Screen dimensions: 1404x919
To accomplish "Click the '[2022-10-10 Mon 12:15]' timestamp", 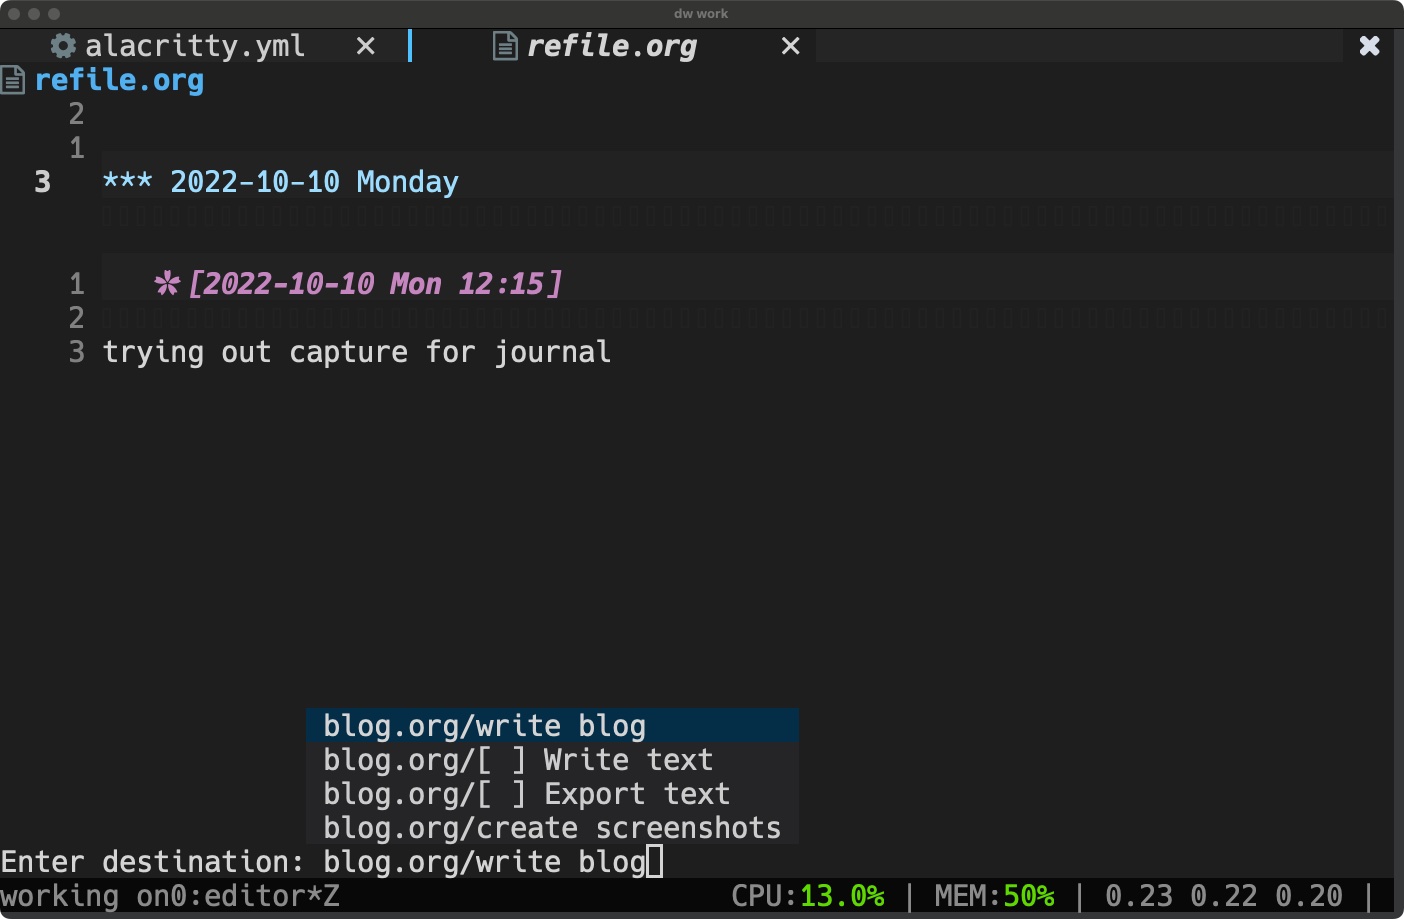I will click(375, 283).
